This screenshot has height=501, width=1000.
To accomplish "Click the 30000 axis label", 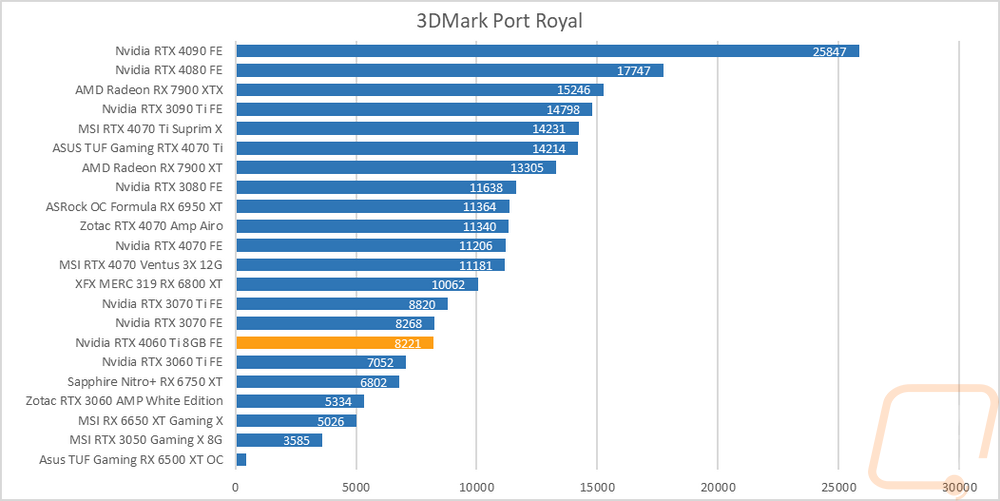I will coord(959,488).
